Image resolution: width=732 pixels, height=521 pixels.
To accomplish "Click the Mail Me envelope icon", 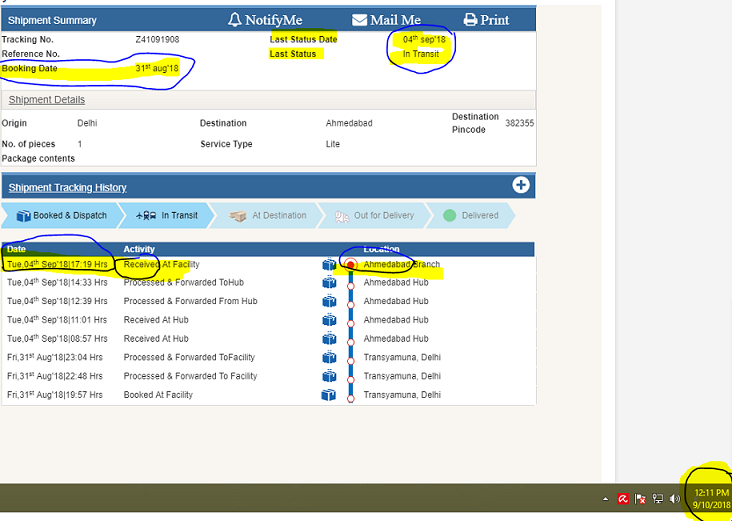I will tap(360, 19).
